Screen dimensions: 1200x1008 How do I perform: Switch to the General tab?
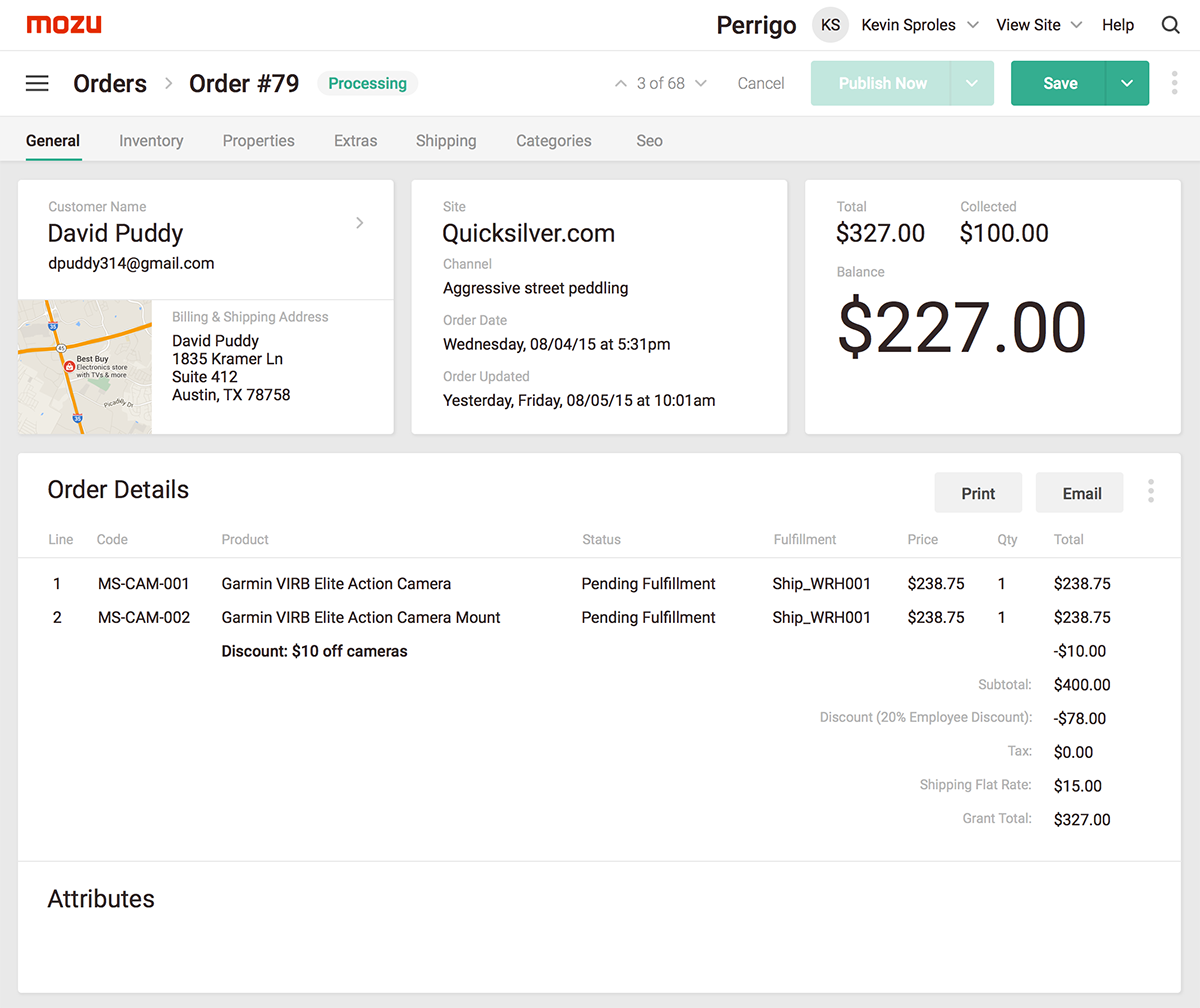click(53, 141)
